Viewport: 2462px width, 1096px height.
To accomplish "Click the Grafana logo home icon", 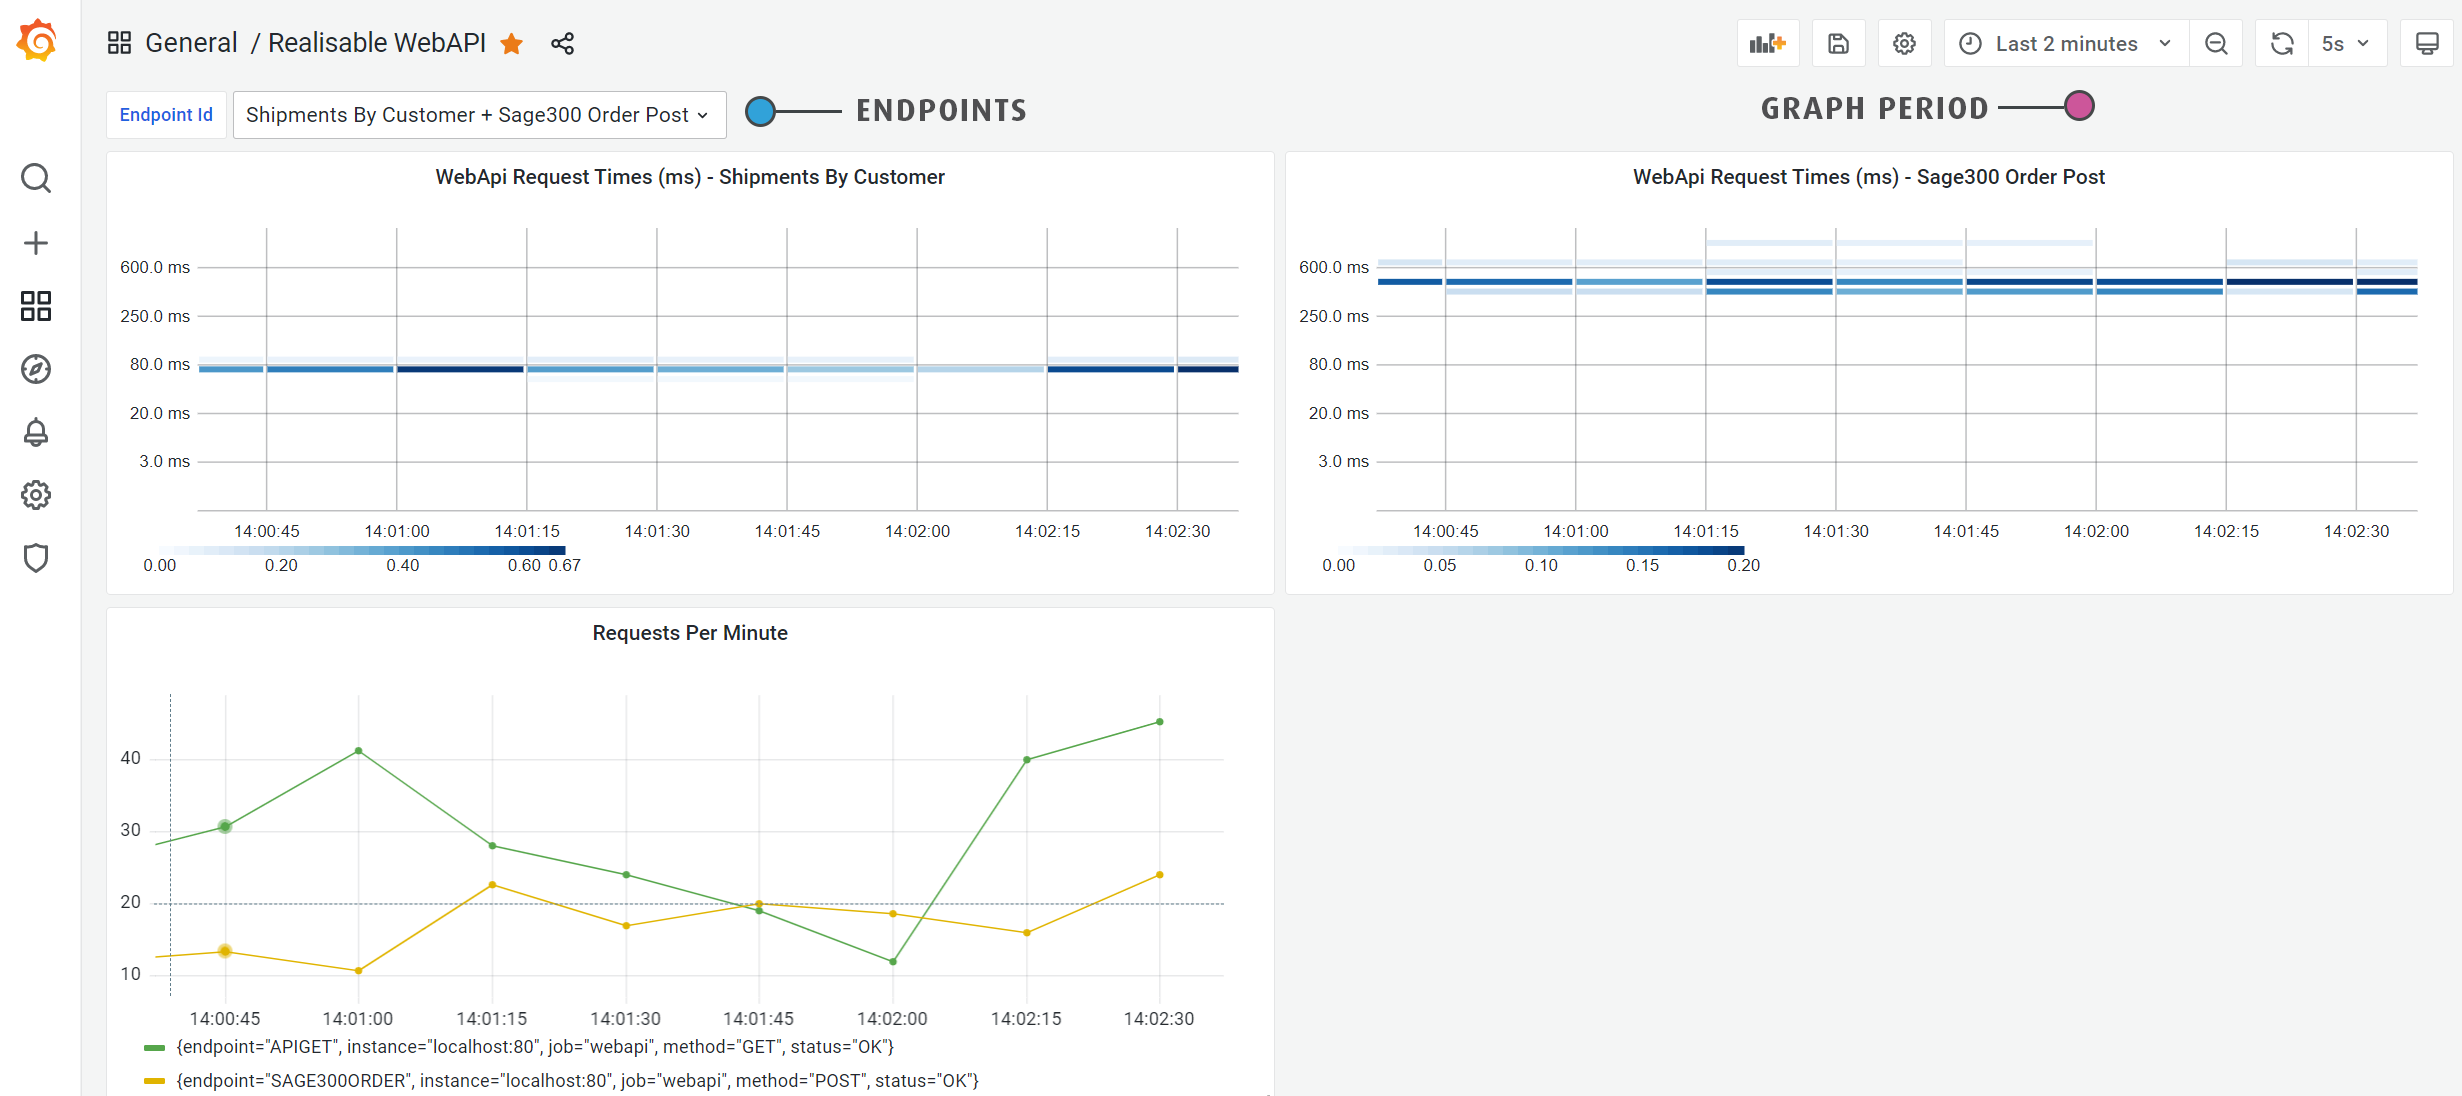I will (x=37, y=42).
